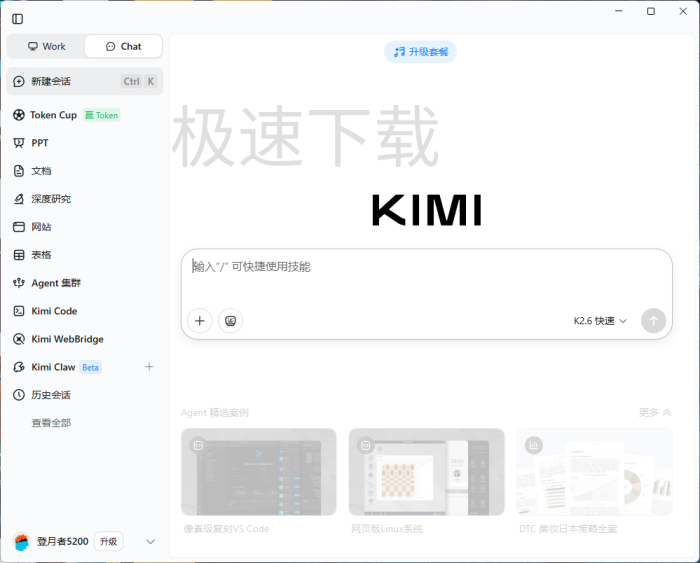The image size is (700, 563).
Task: Open the 表格 spreadsheet tool
Action: 85,255
